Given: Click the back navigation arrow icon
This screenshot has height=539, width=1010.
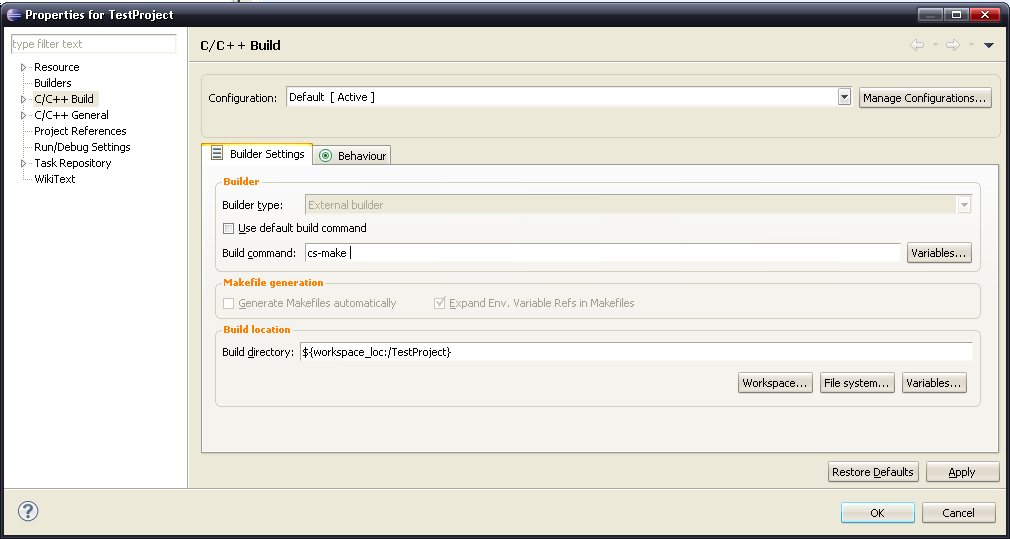Looking at the screenshot, I should (x=916, y=45).
